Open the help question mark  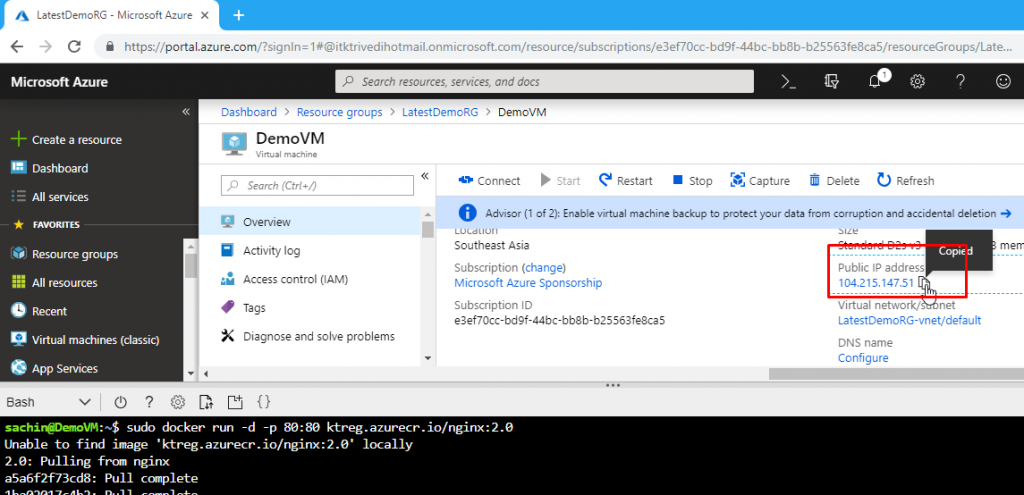click(x=960, y=82)
